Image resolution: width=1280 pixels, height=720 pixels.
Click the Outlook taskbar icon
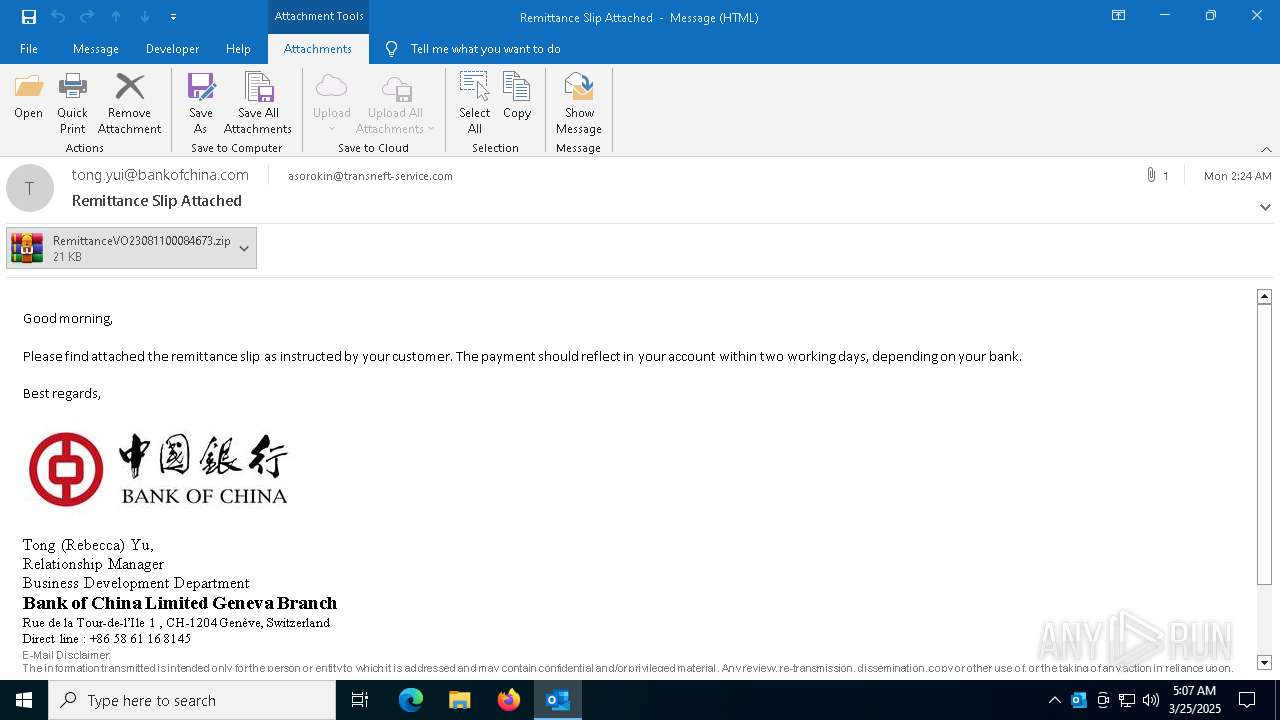tap(558, 700)
